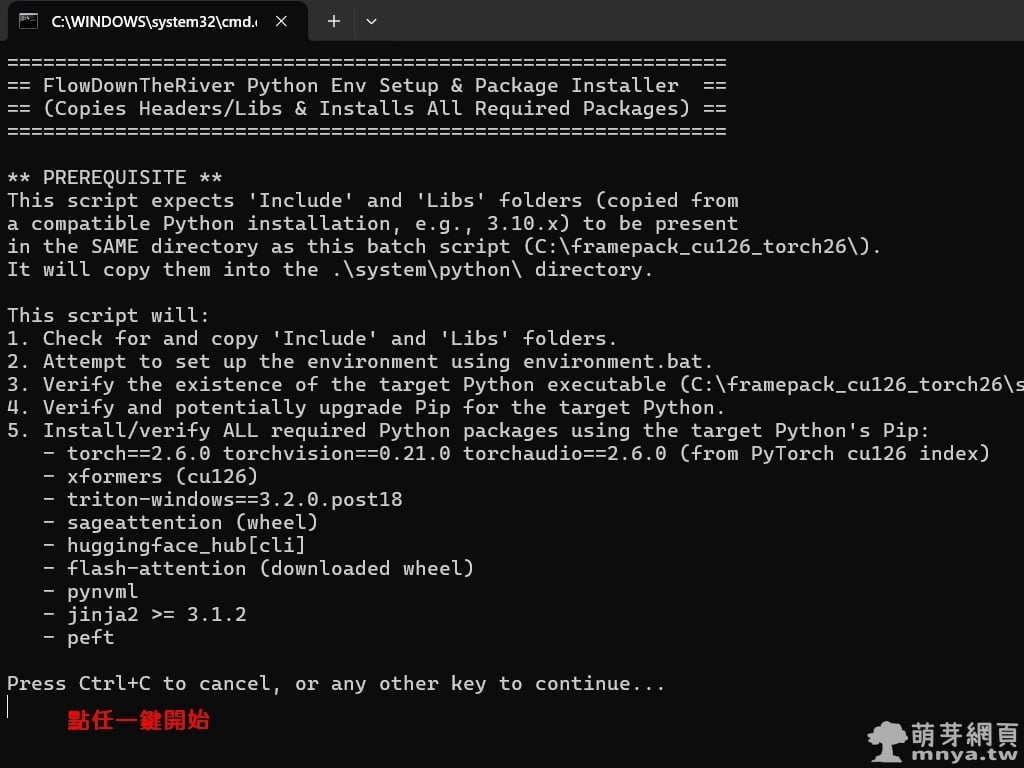Click the "Press Ctrl+C to cancel" line
The width and height of the screenshot is (1024, 768).
[x=336, y=684]
